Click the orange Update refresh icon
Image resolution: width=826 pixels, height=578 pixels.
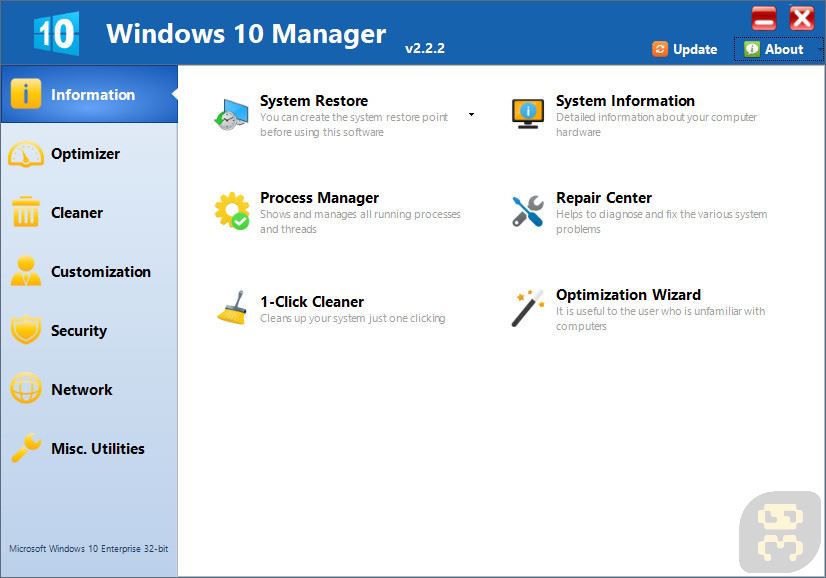click(660, 48)
